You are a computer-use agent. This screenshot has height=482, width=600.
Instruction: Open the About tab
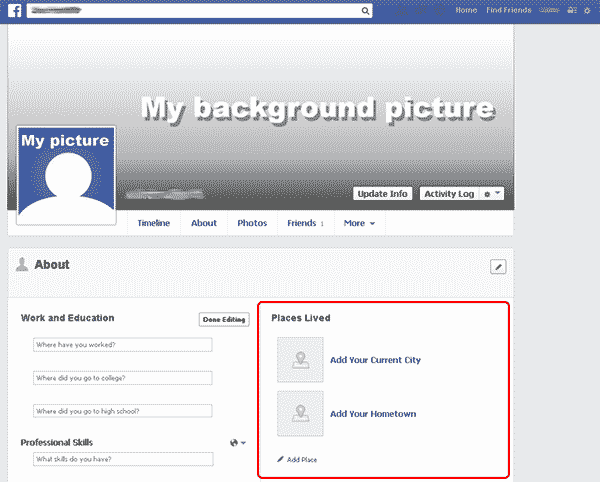pos(204,223)
